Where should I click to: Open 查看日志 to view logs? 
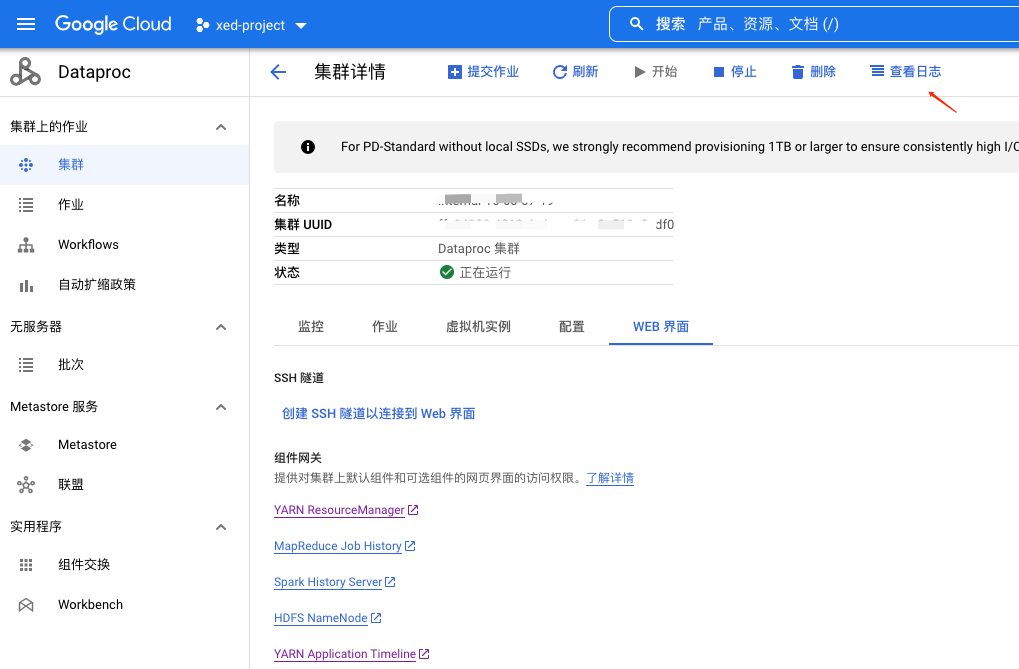tap(905, 72)
